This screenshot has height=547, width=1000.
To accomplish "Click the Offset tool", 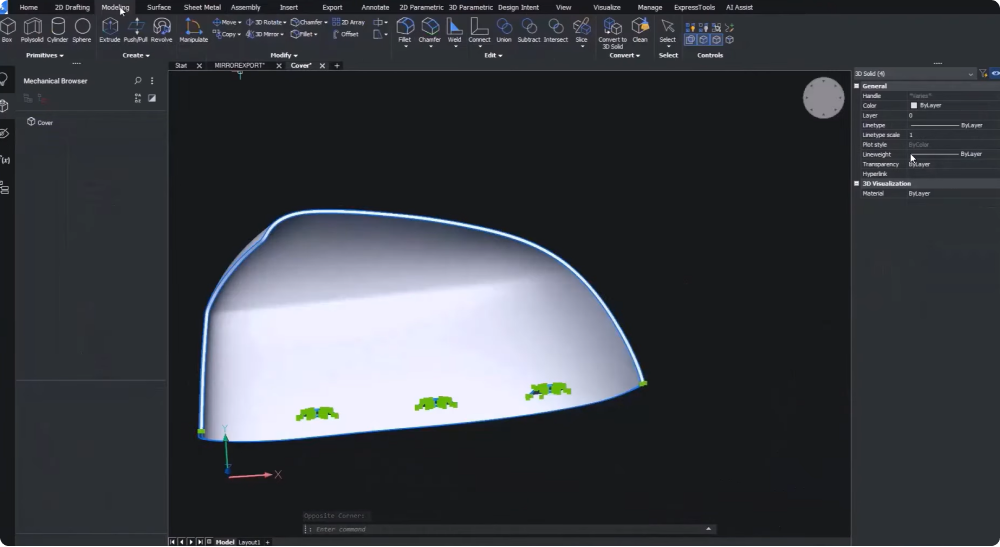I will click(346, 34).
